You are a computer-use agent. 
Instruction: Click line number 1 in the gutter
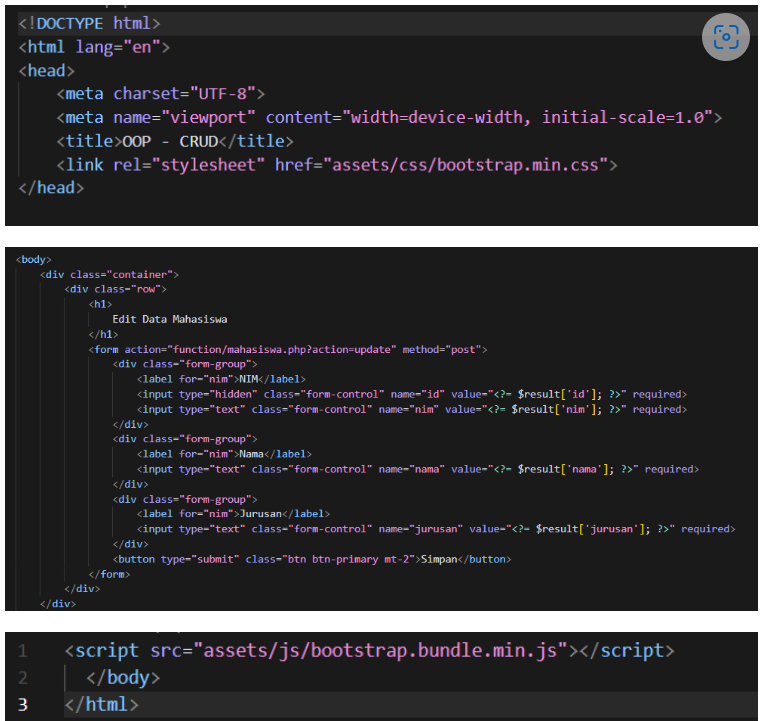[x=22, y=651]
